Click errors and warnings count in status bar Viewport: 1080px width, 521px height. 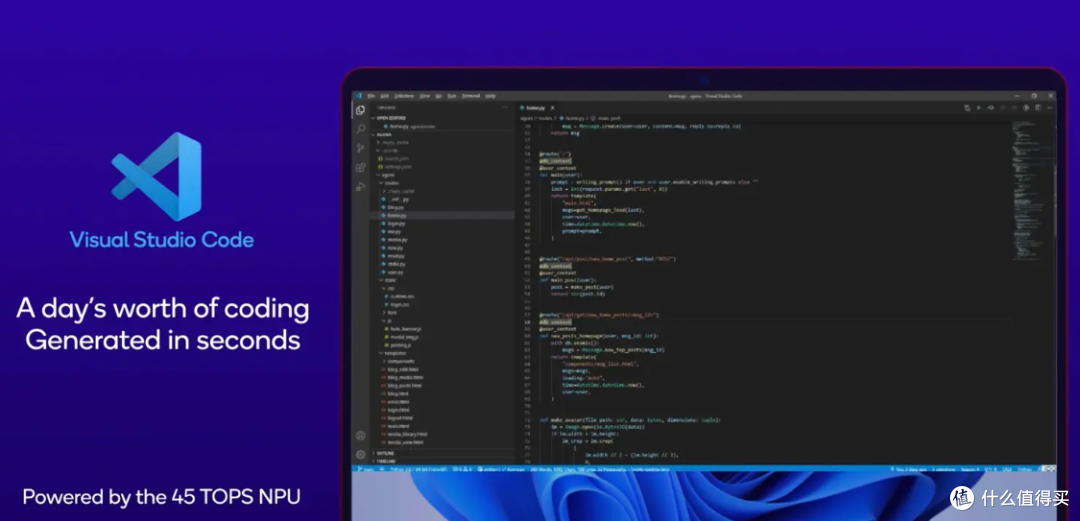[x=462, y=469]
